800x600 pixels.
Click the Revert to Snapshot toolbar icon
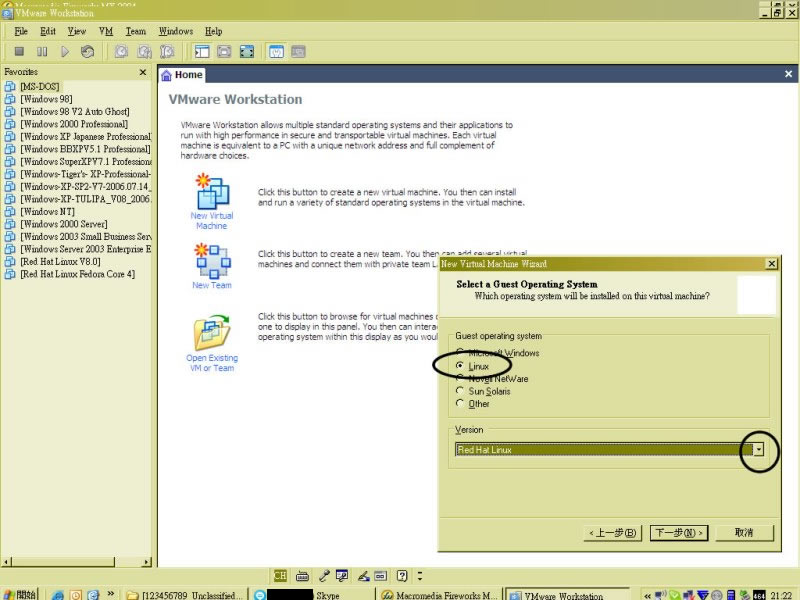[x=144, y=52]
